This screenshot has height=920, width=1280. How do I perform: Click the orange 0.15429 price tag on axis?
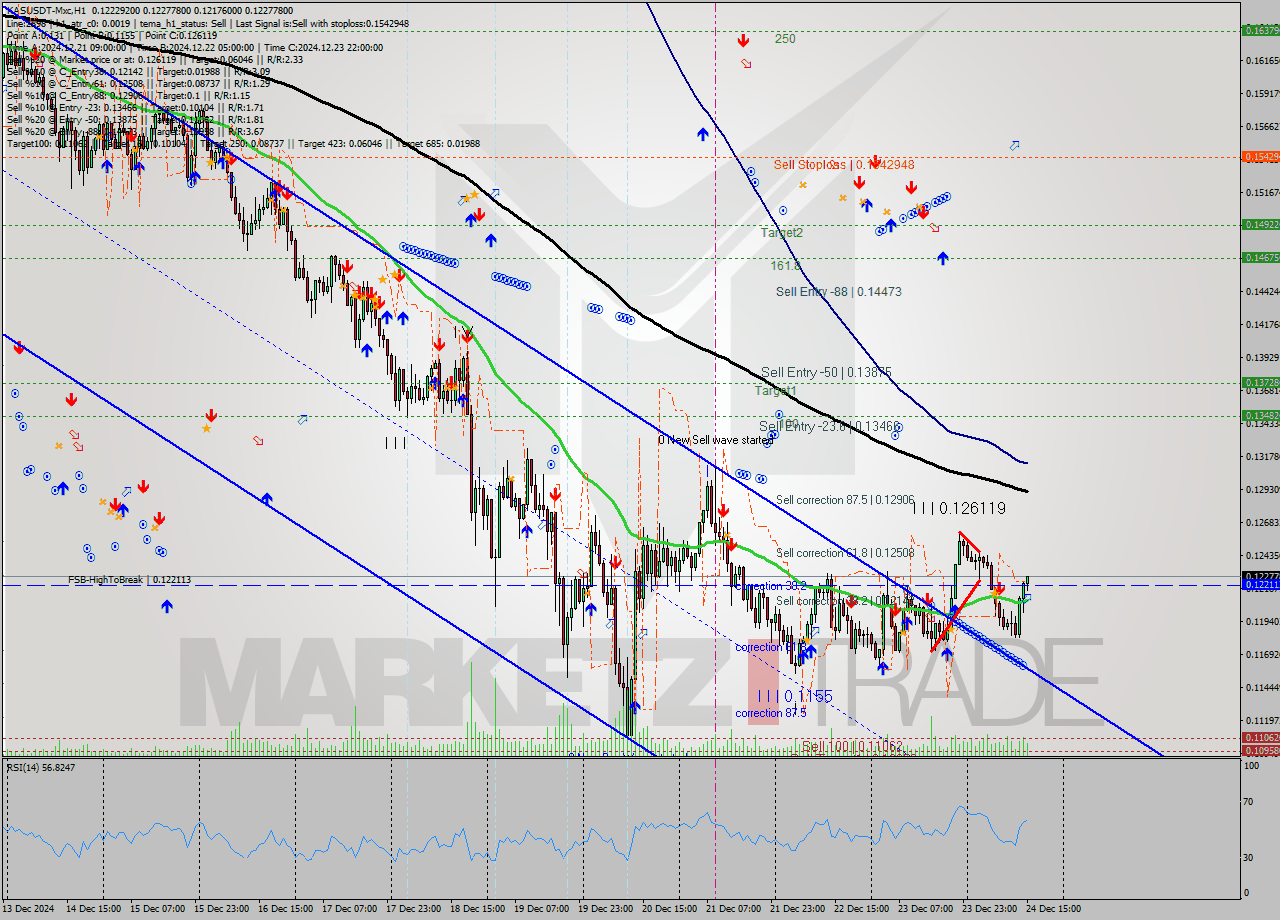1260,156
